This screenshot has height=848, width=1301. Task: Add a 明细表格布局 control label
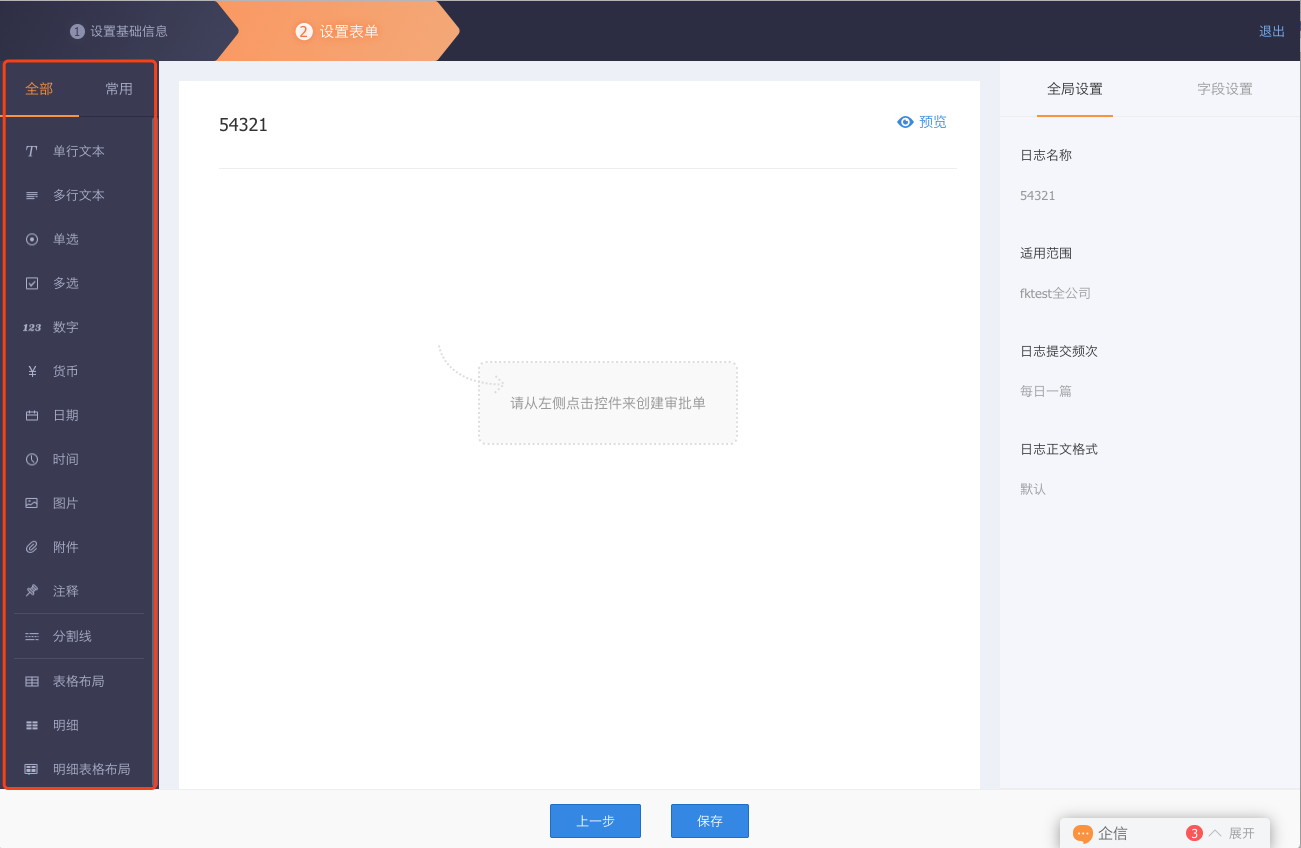click(x=92, y=770)
